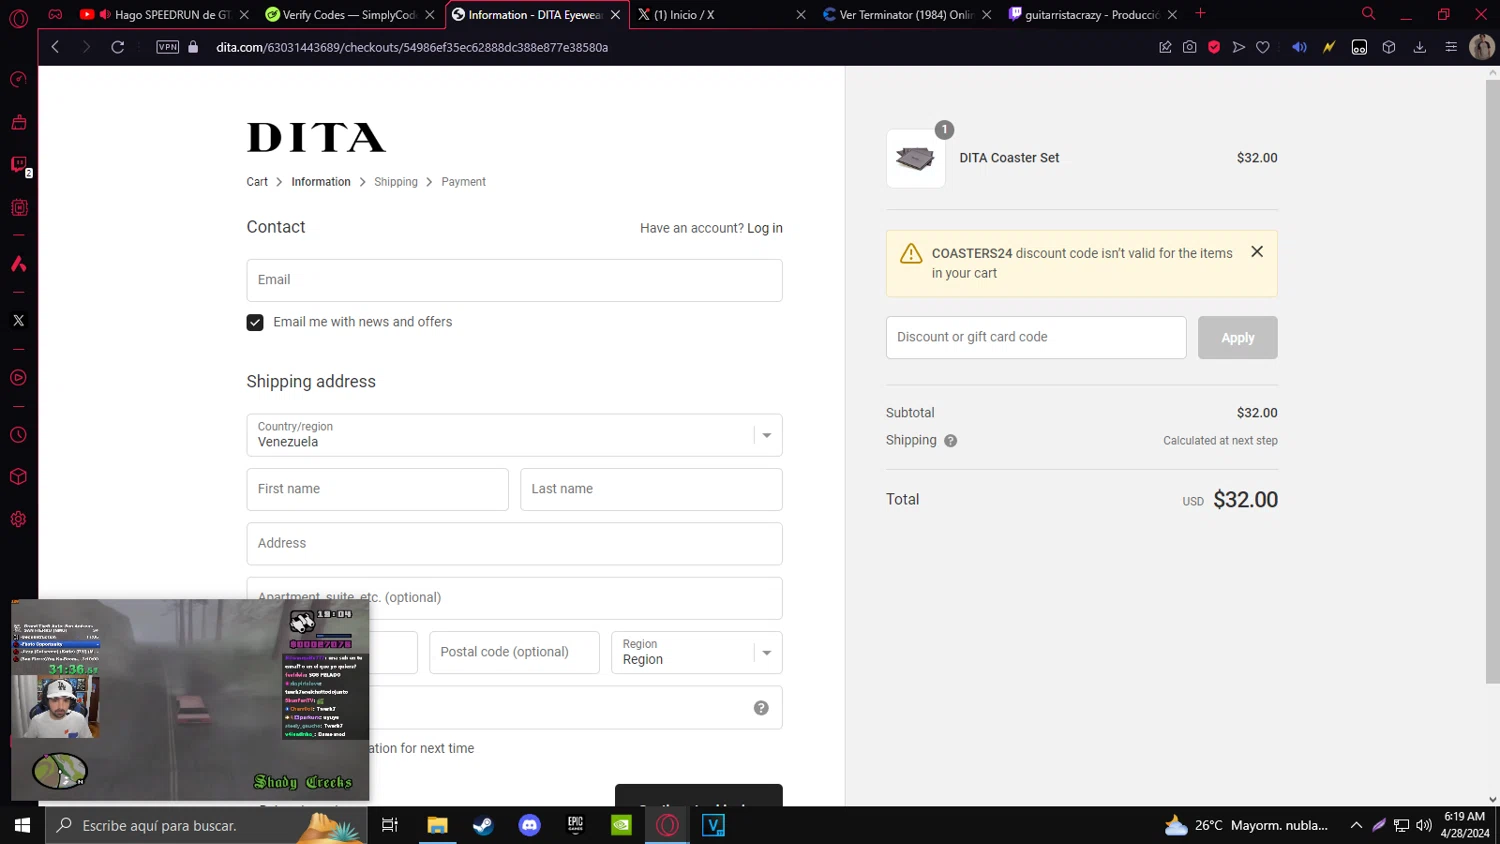
Task: Open NVIDIA app from the taskbar
Action: 621,825
